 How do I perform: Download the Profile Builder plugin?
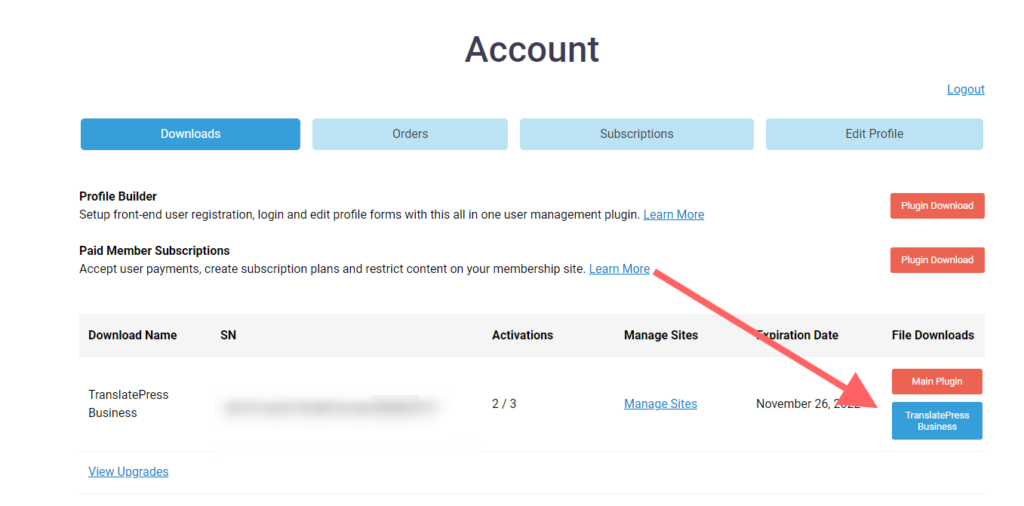[x=937, y=206]
